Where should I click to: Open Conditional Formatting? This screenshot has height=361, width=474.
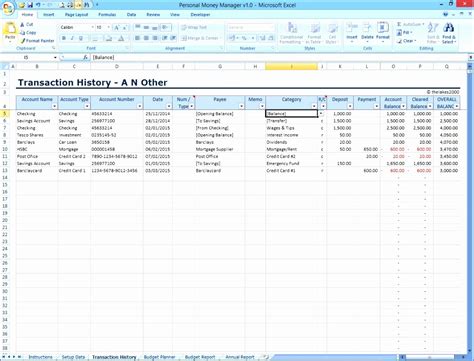pos(291,33)
